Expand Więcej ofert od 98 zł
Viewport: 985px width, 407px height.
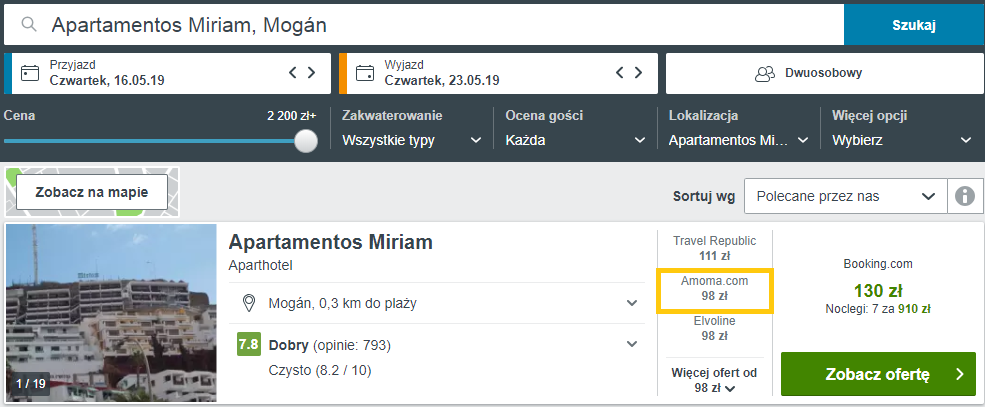coord(715,380)
